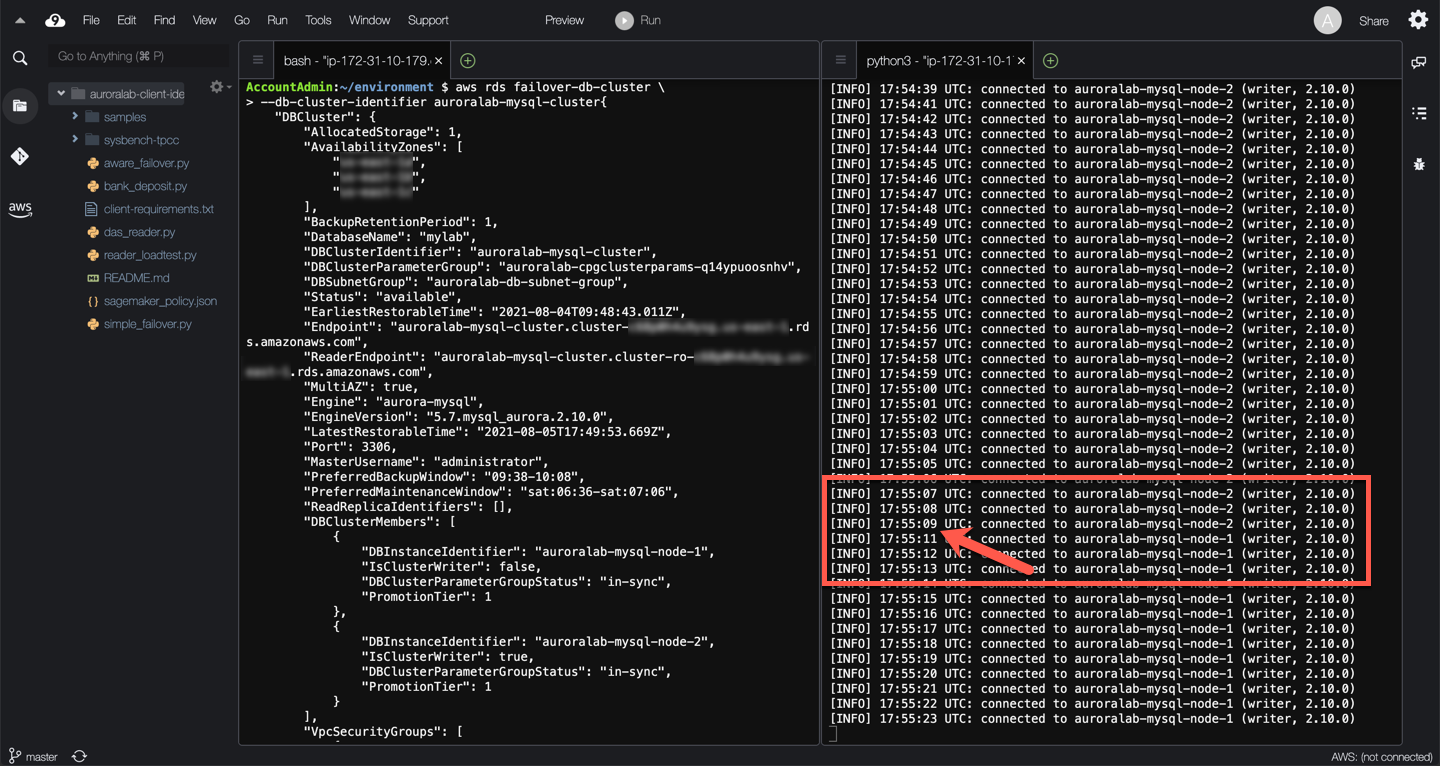Open the Source Control sidebar icon

click(x=20, y=156)
